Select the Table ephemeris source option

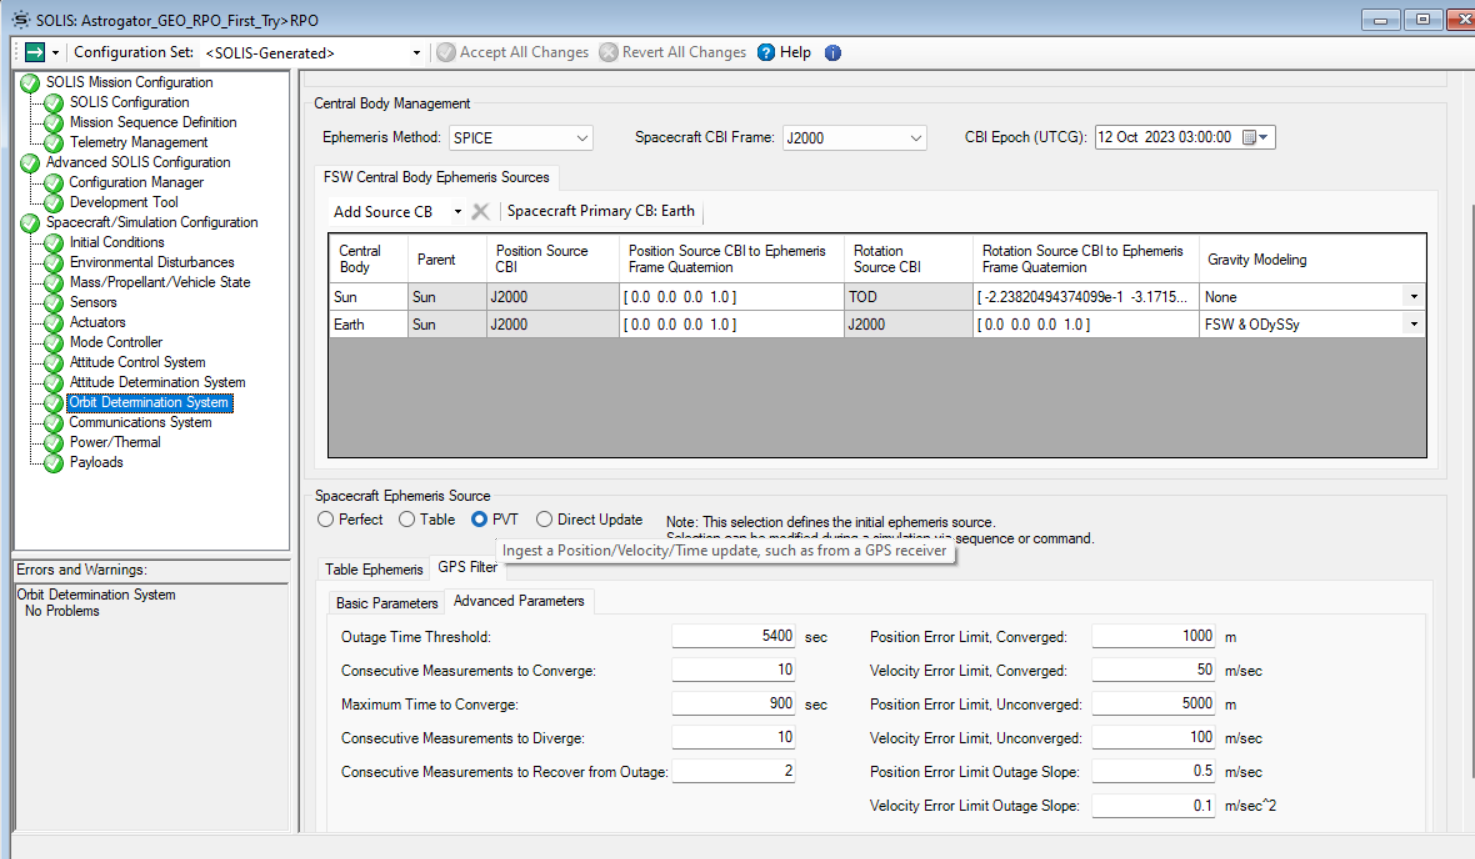(407, 519)
